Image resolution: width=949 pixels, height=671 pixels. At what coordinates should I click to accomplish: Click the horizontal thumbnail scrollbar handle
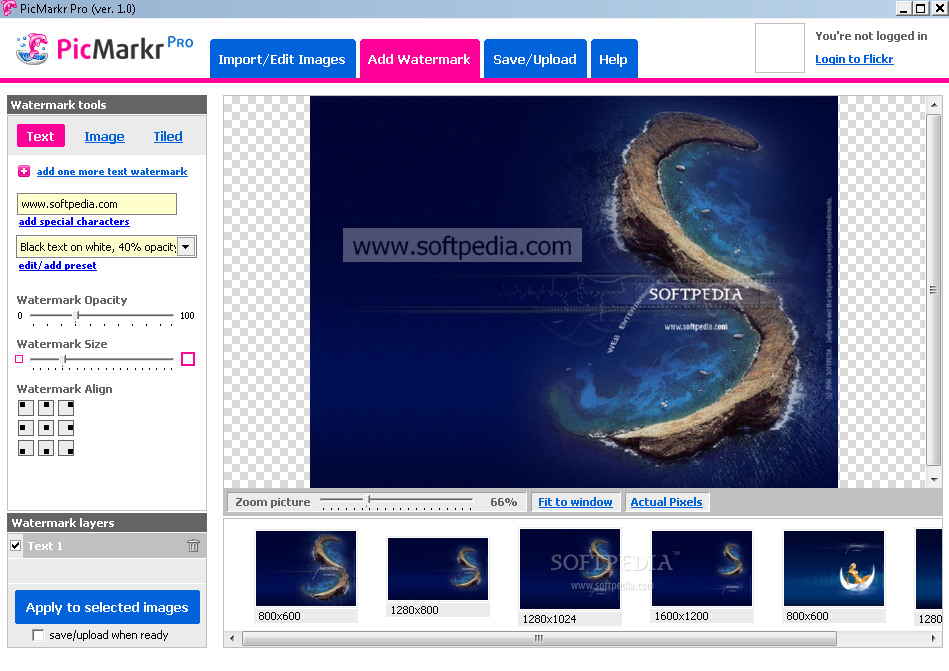point(539,638)
